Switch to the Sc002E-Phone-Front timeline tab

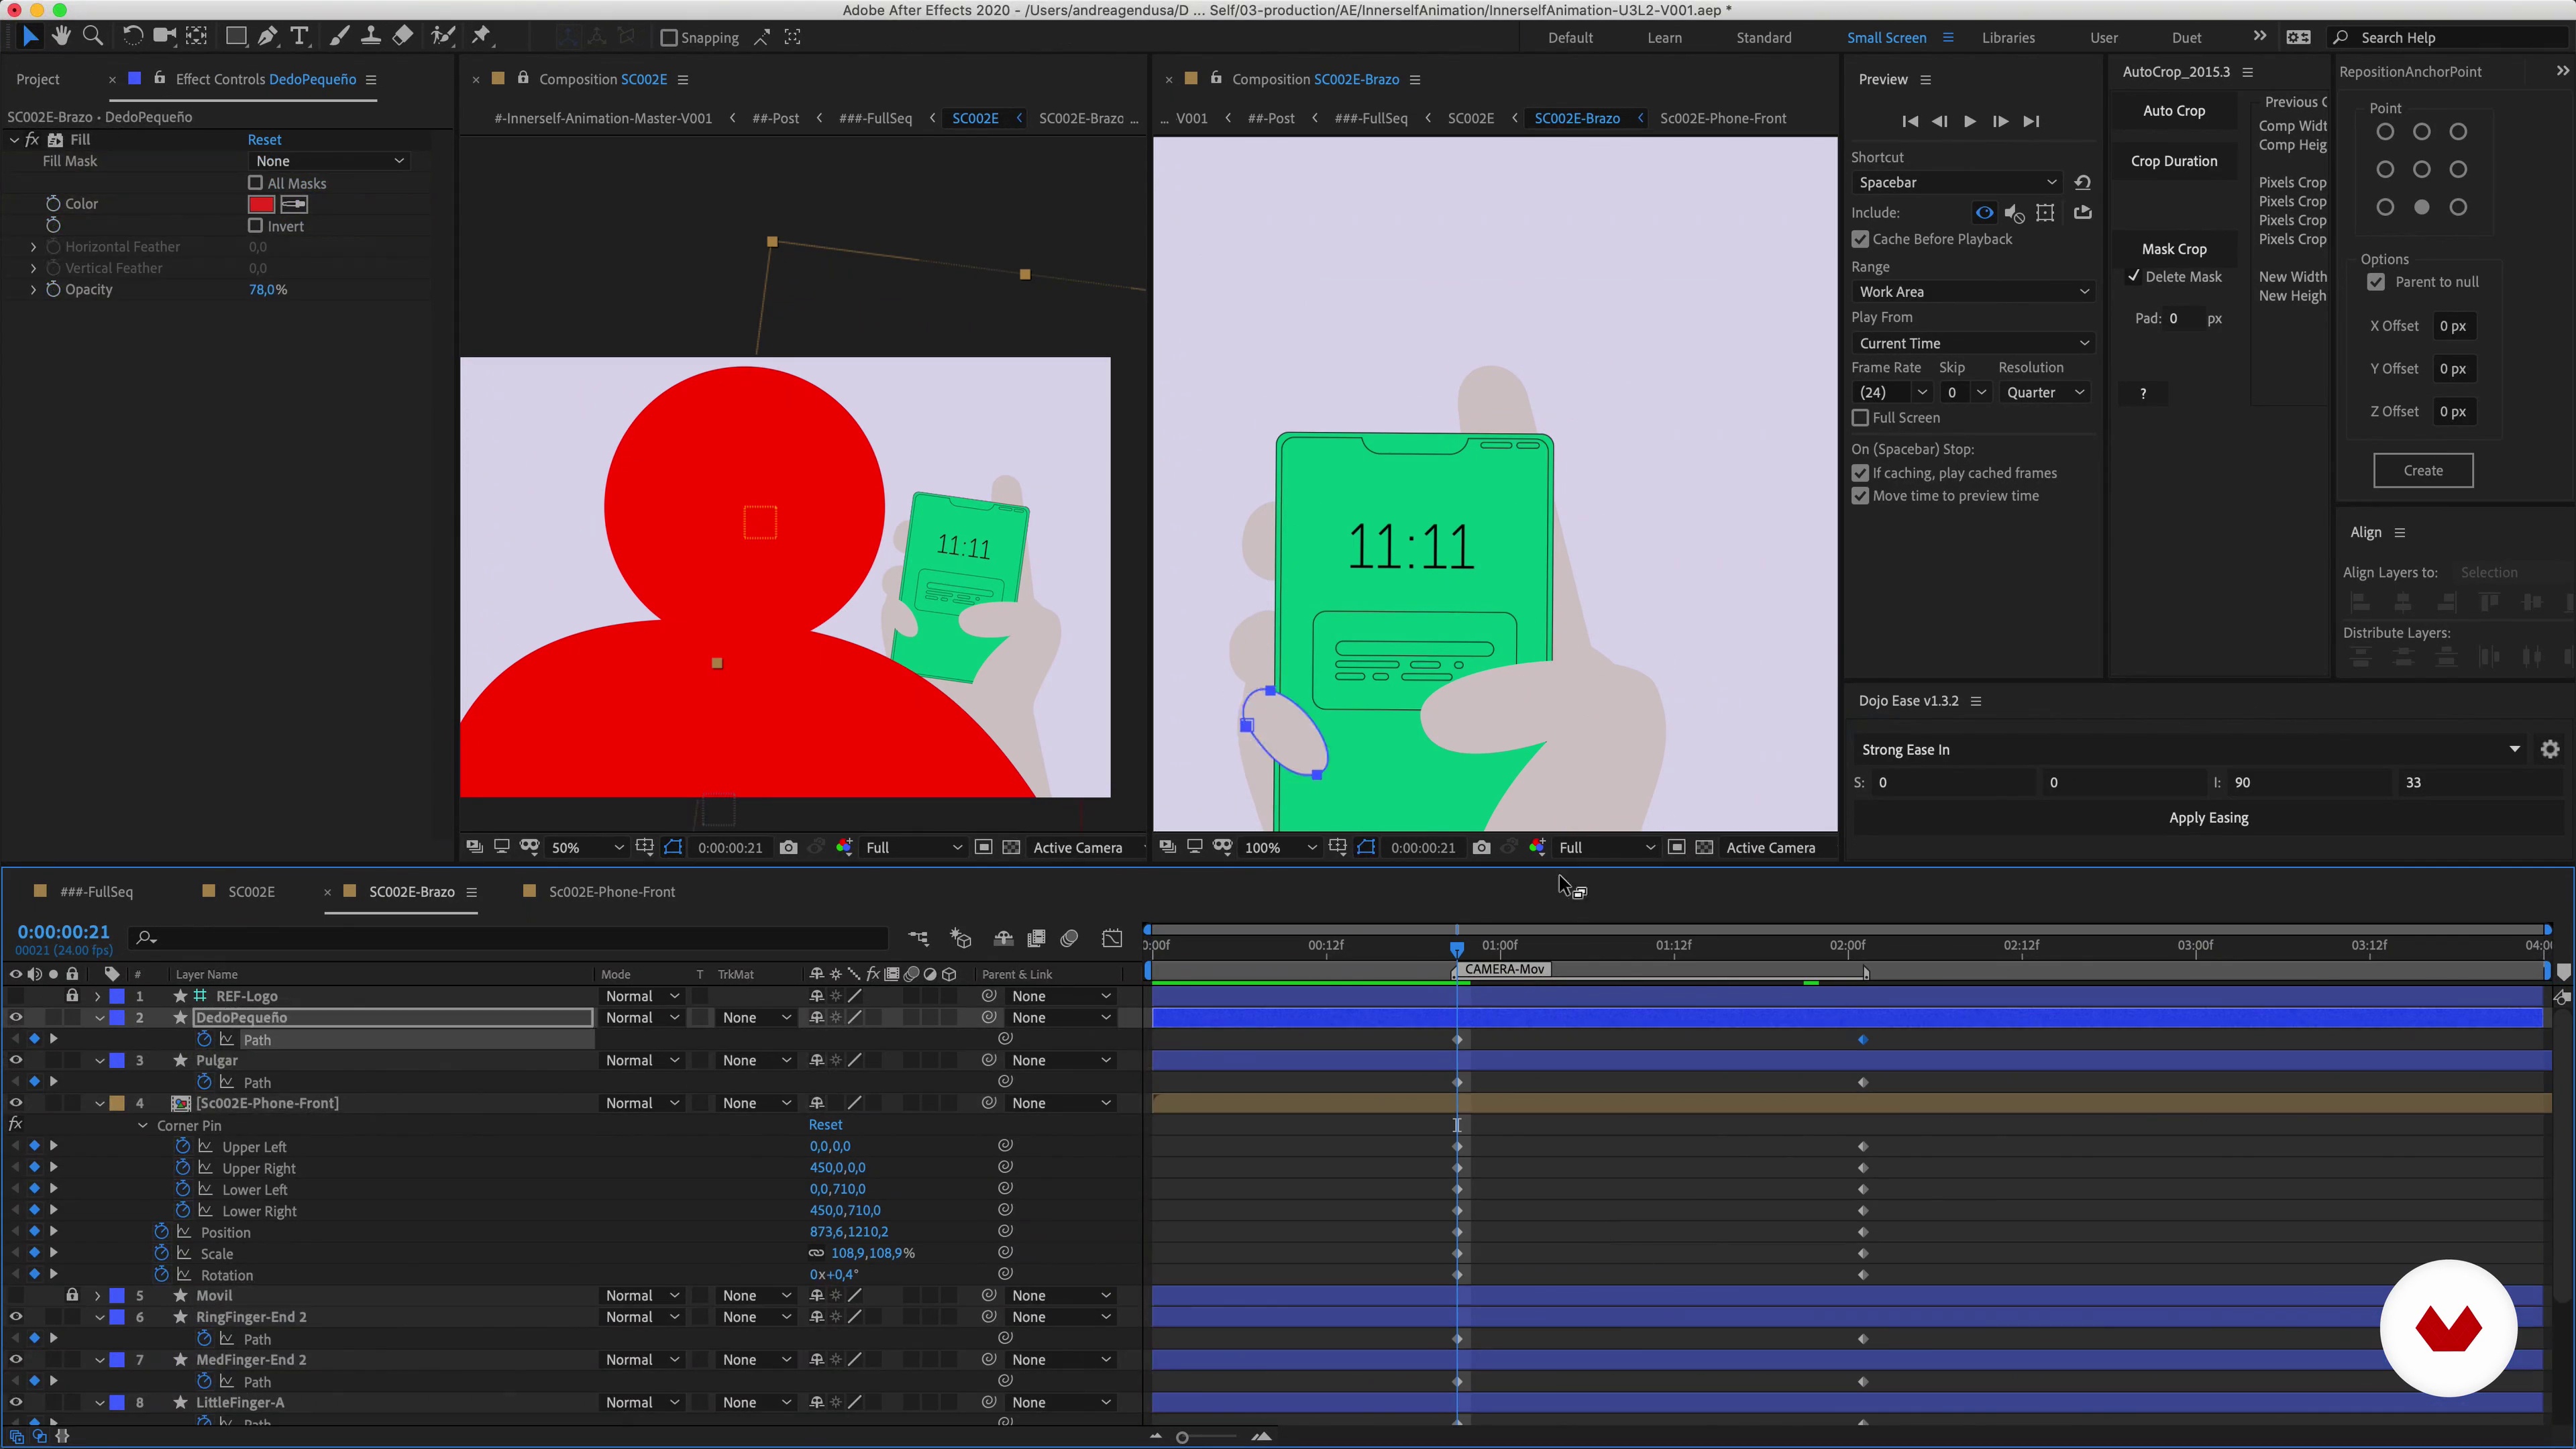coord(611,892)
